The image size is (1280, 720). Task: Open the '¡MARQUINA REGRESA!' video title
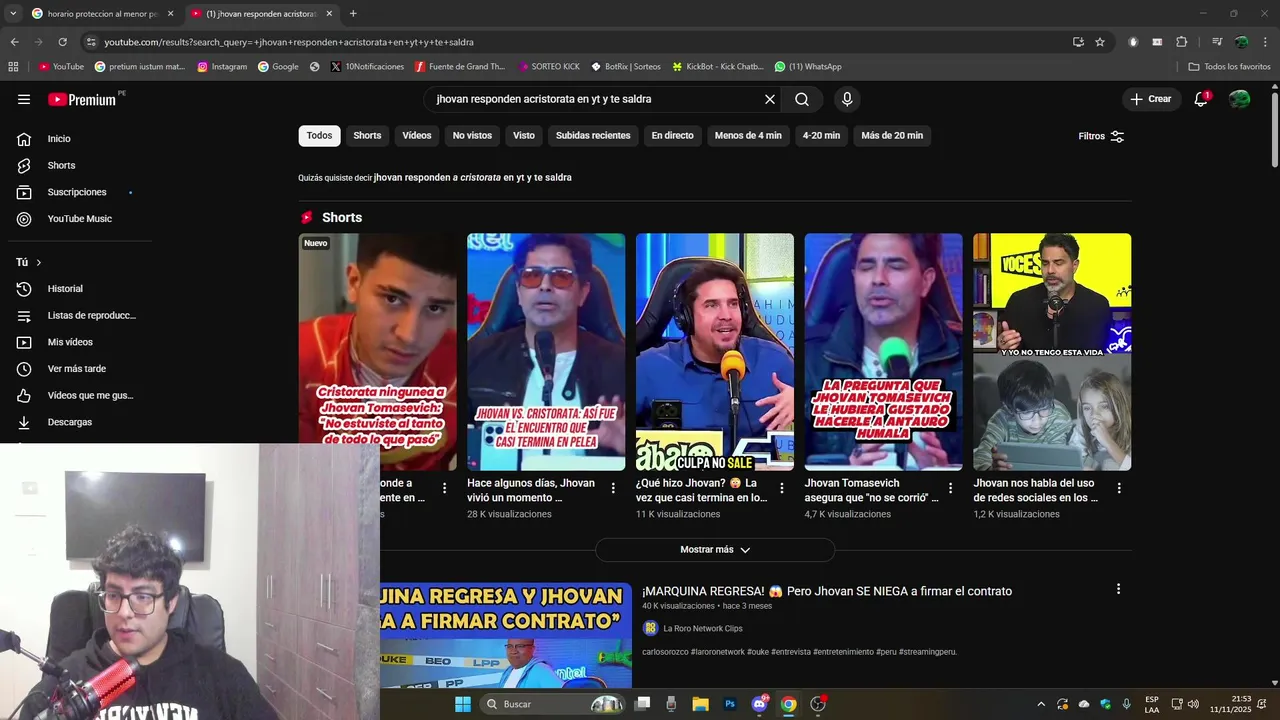[x=827, y=591]
